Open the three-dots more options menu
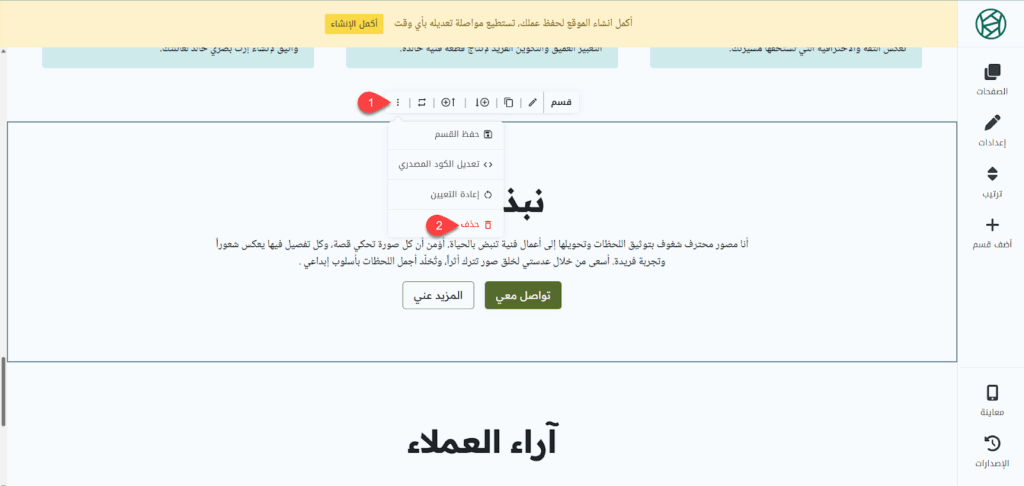The height and width of the screenshot is (486, 1024). coord(398,102)
